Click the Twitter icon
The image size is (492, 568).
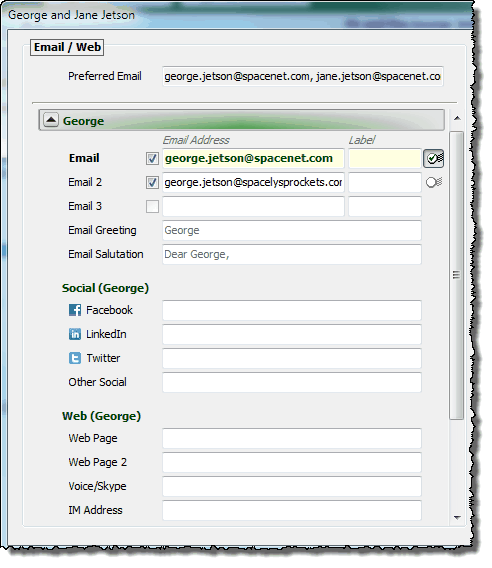75,358
